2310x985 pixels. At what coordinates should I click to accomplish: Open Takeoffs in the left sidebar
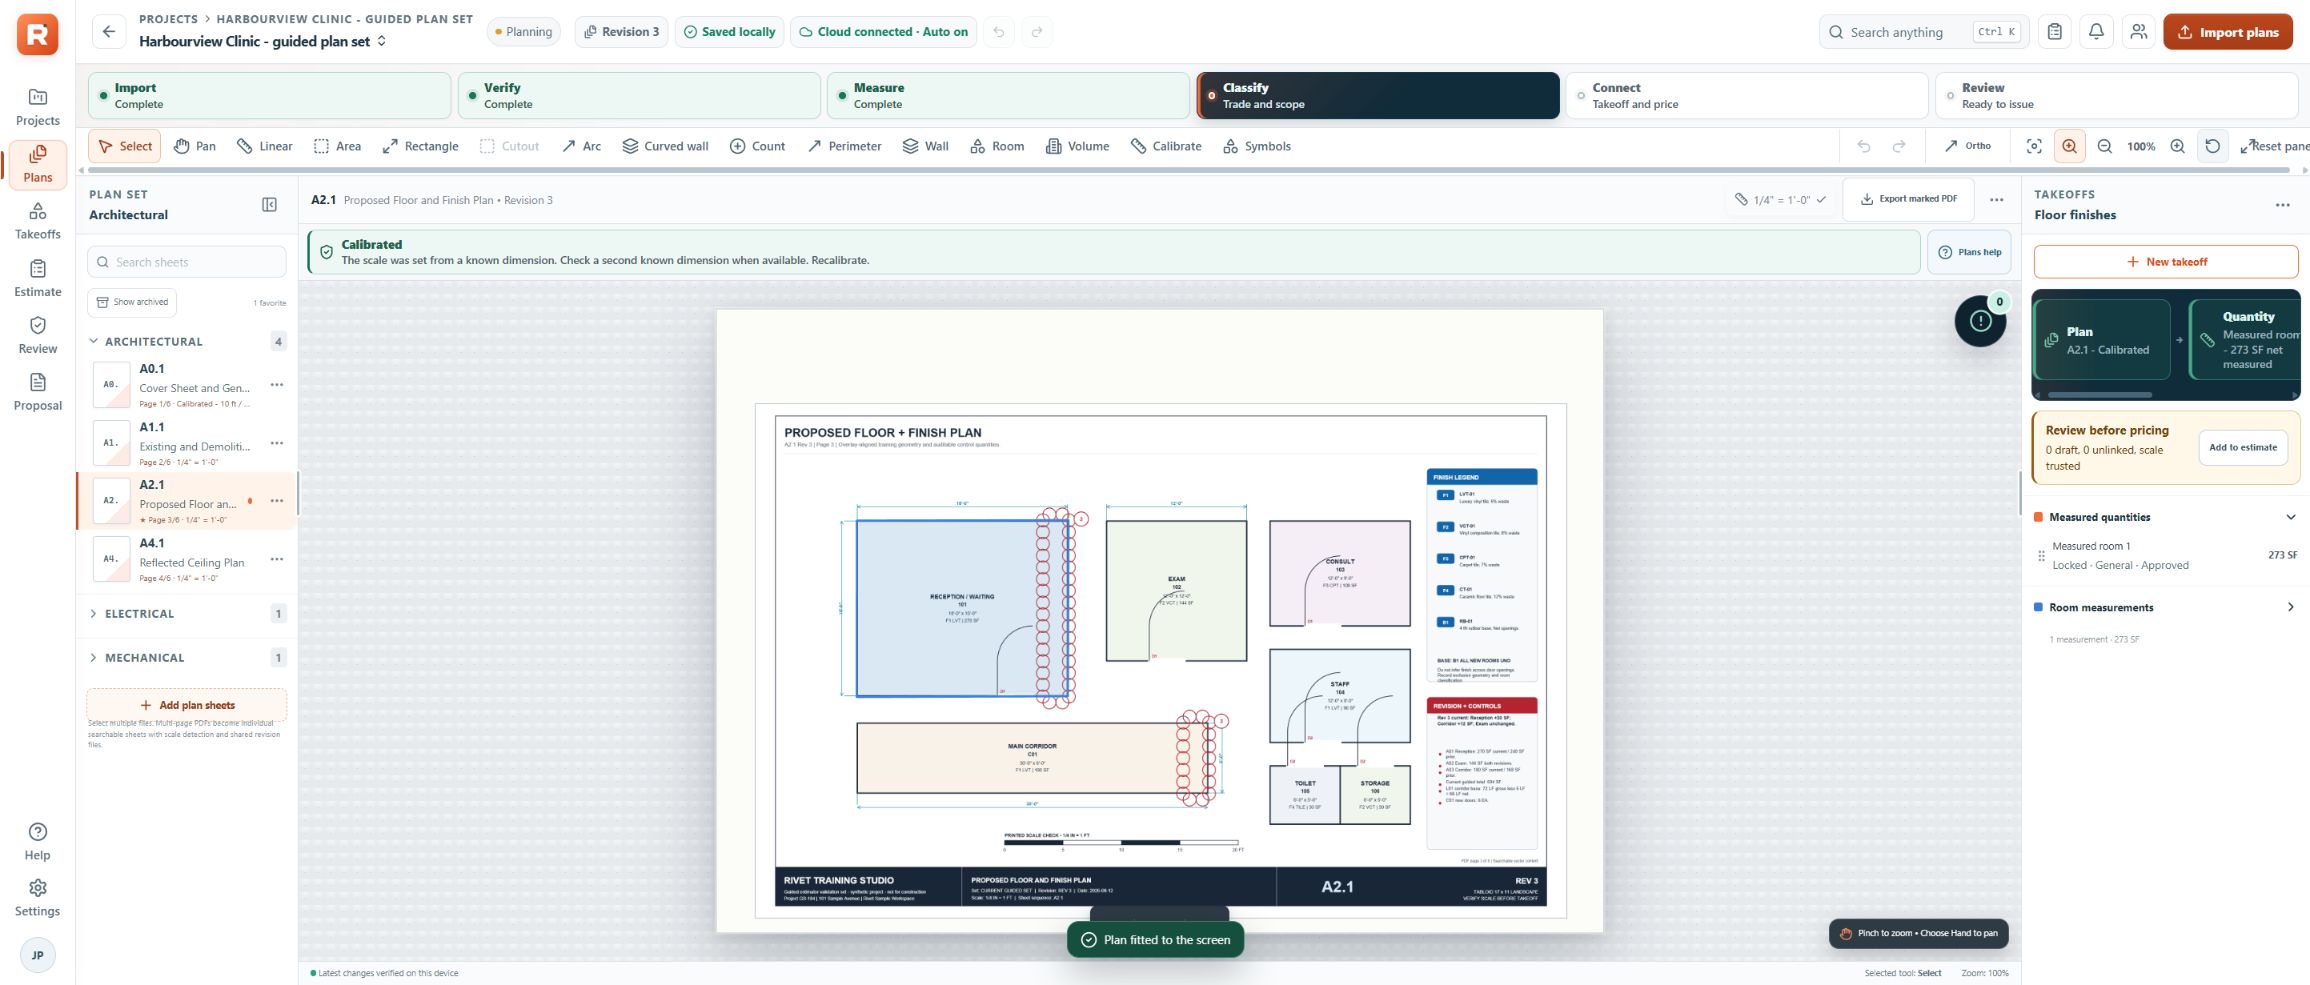38,221
